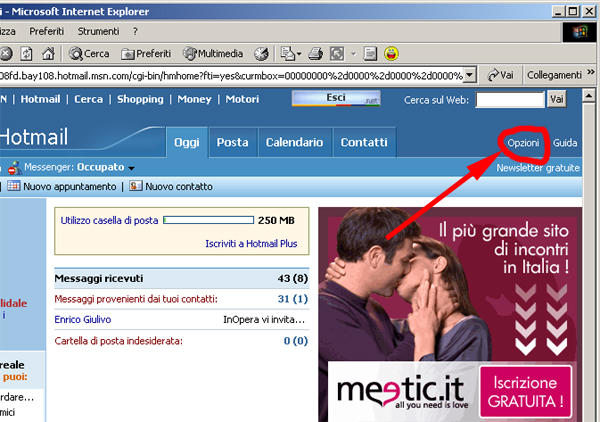Viewport: 600px width, 422px height.
Task: Go to Hotmail link in MSN bar
Action: 40,99
